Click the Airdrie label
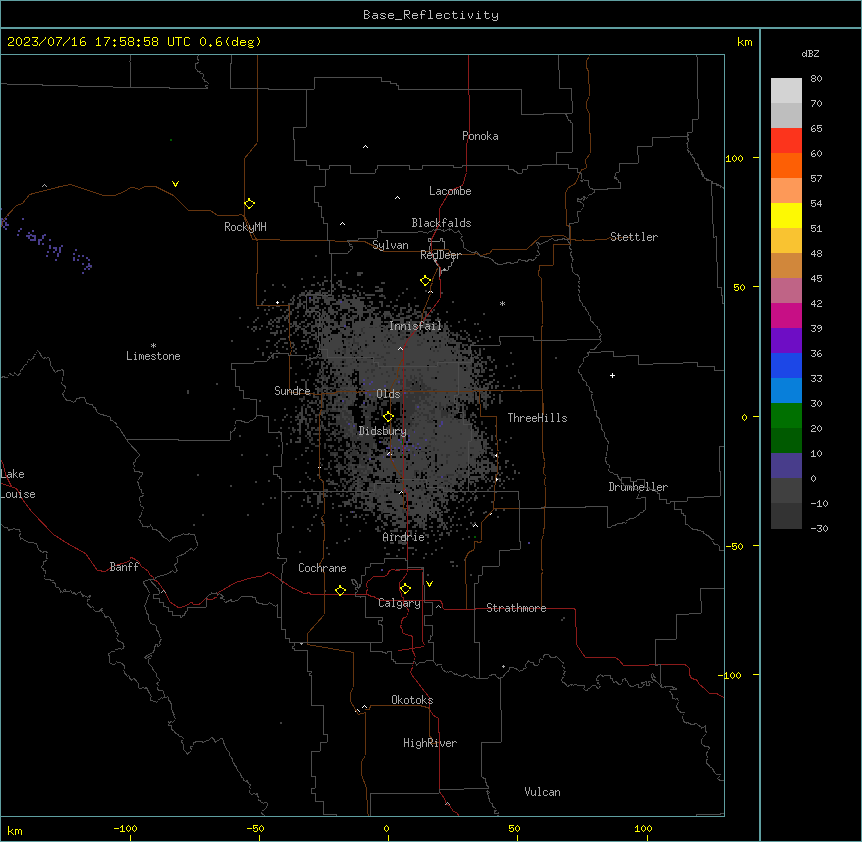Image resolution: width=862 pixels, height=842 pixels. click(x=404, y=537)
